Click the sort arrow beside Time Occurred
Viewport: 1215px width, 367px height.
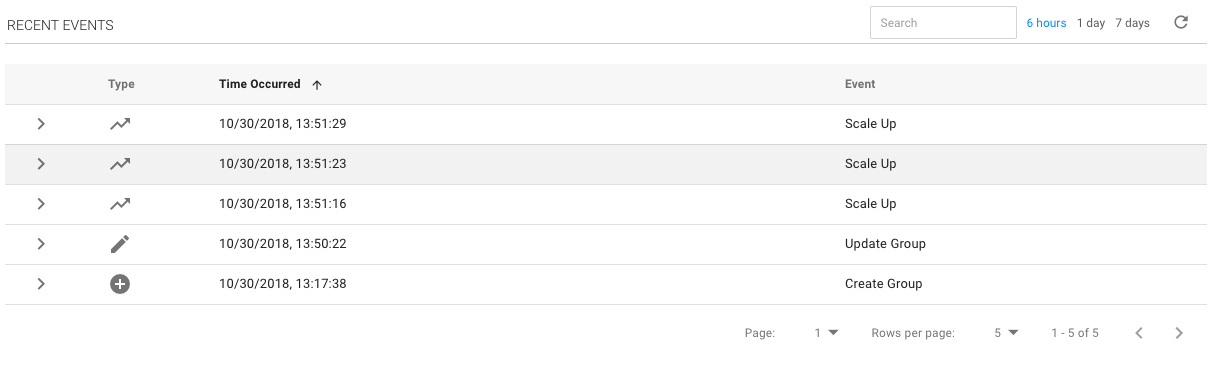(x=317, y=85)
